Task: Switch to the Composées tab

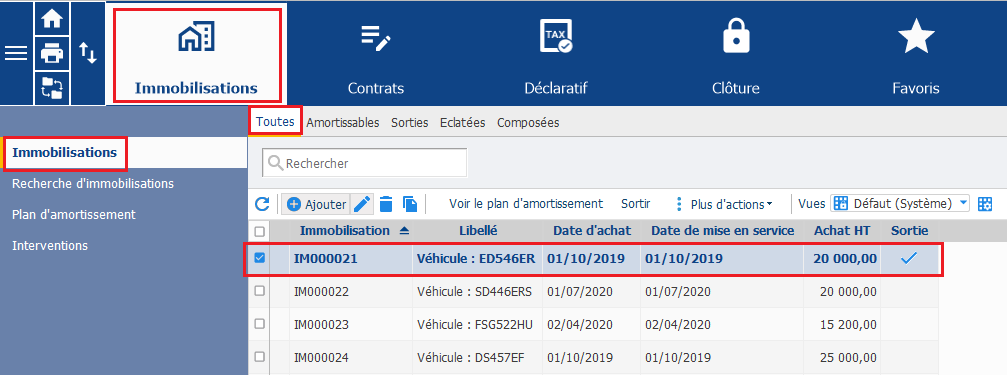Action: [x=528, y=123]
